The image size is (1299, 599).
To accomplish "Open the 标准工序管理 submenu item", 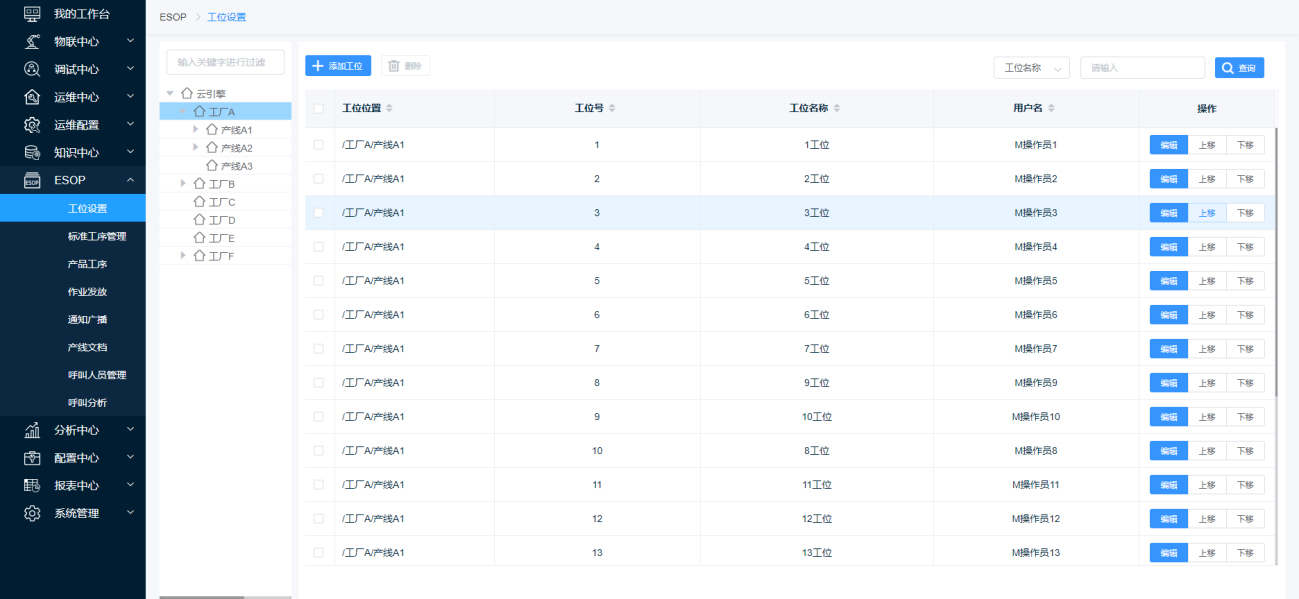I will (73, 237).
